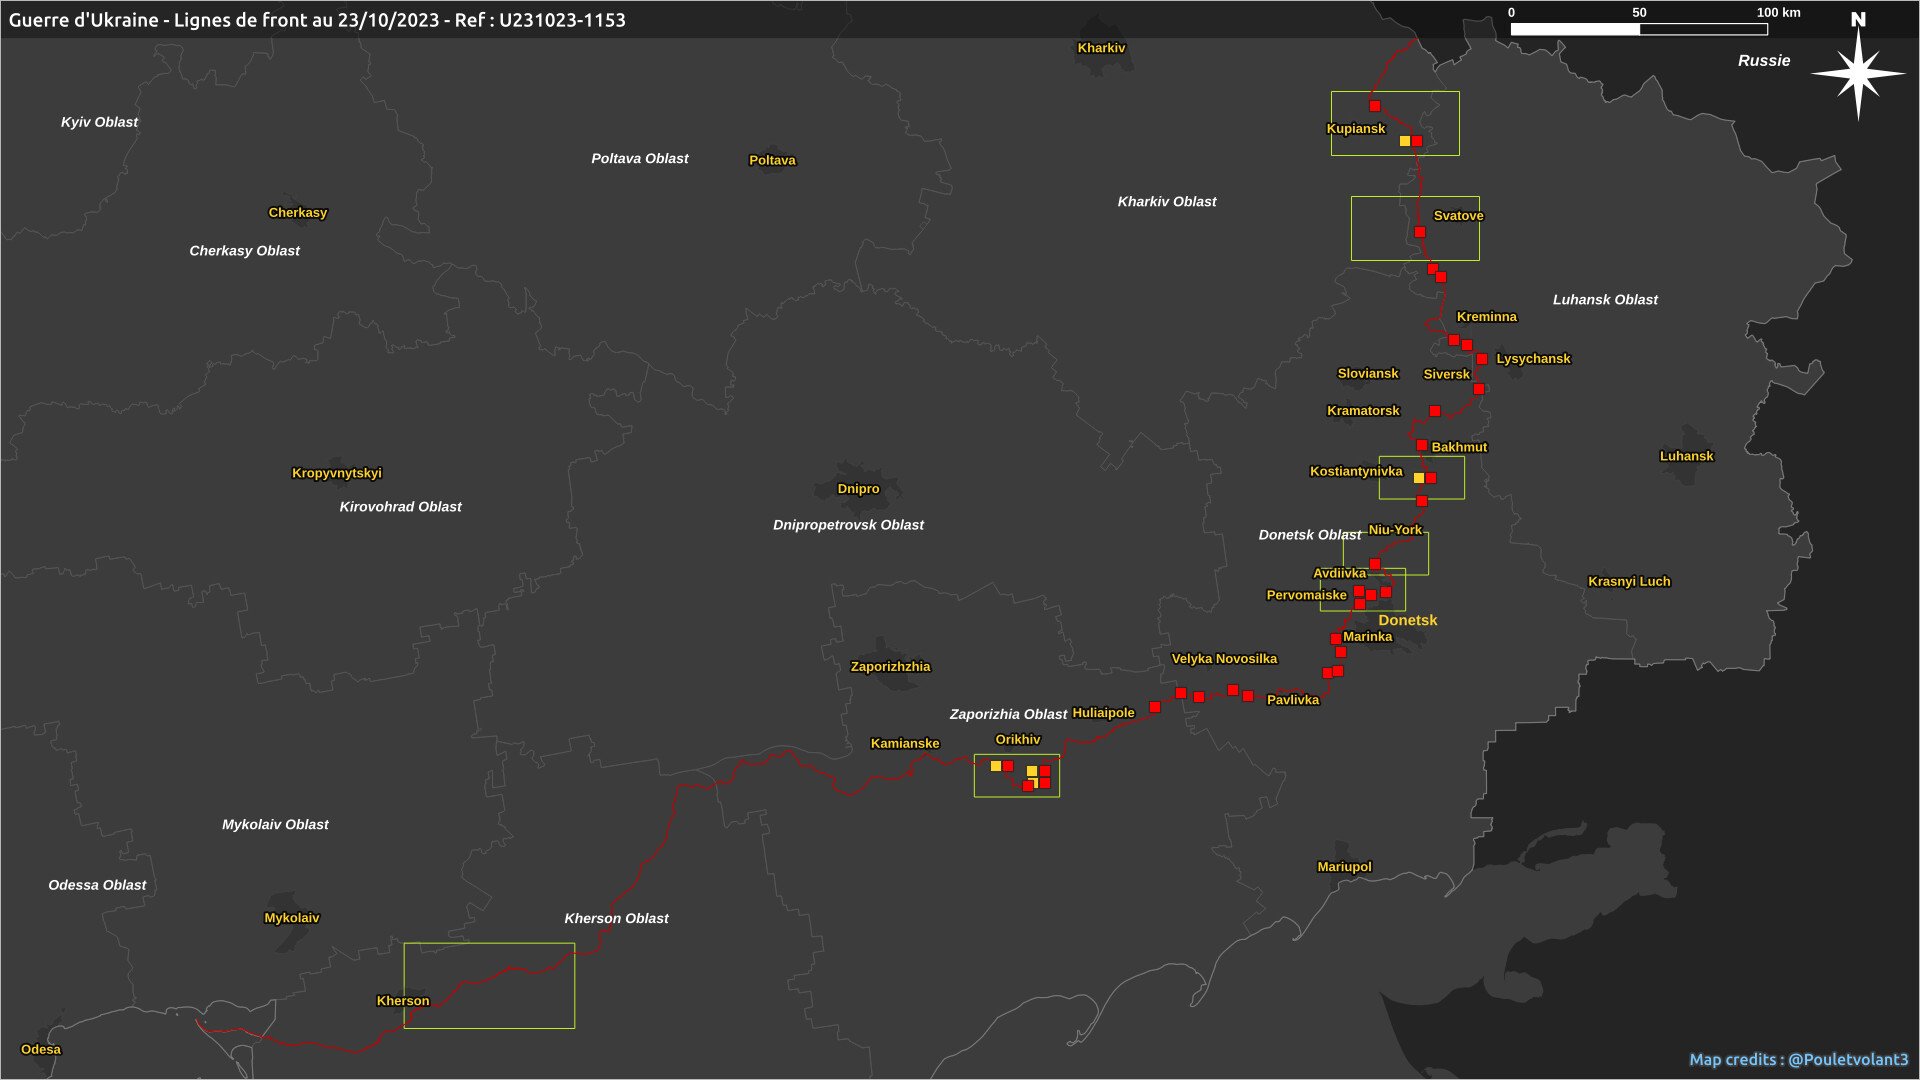Click the Avdiivka label
This screenshot has height=1080, width=1920.
tap(1339, 574)
